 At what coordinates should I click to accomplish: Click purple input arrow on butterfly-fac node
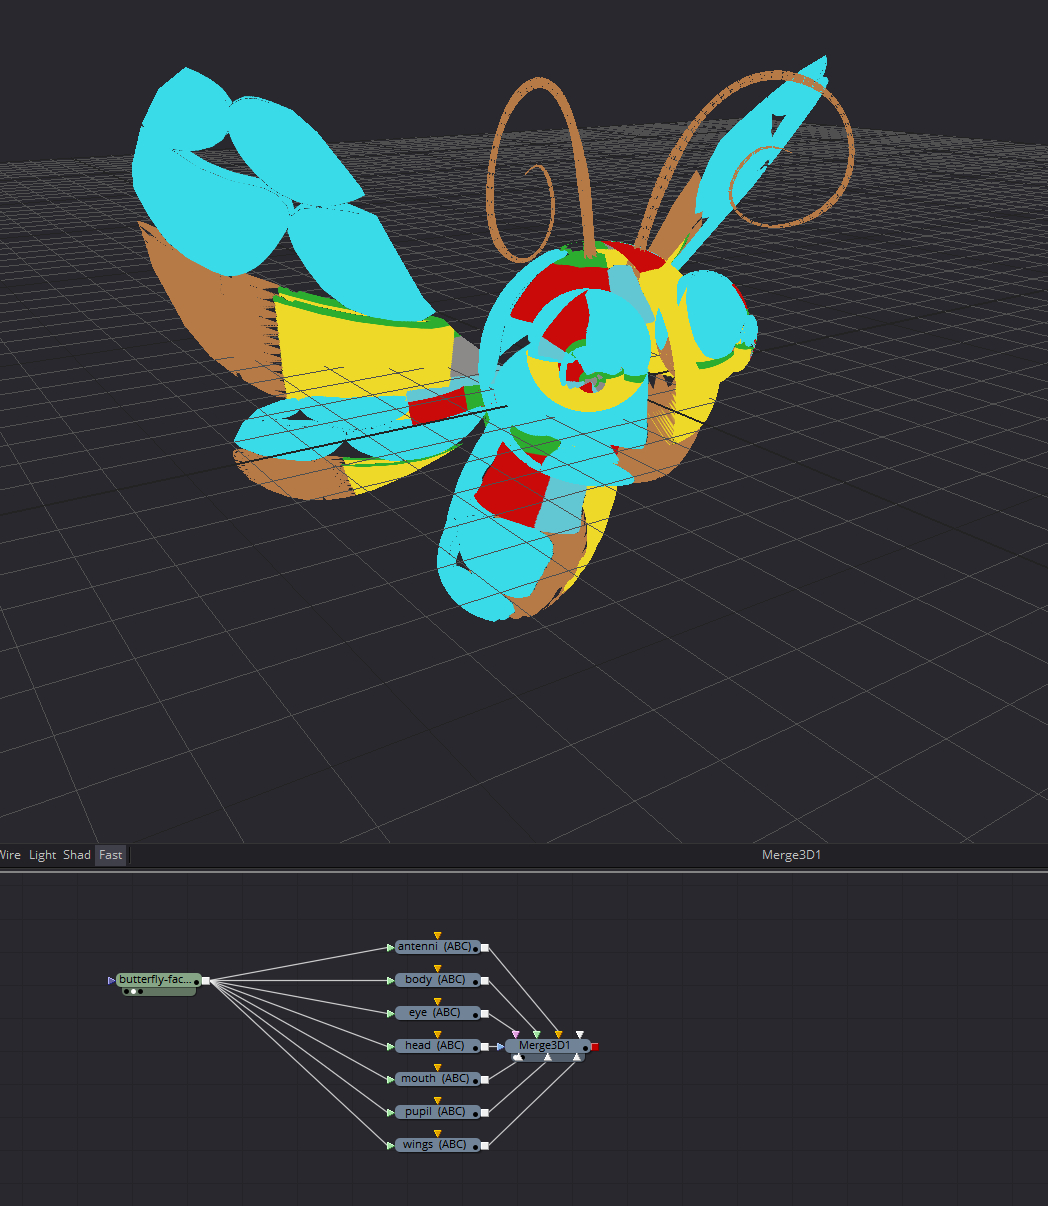pos(111,980)
